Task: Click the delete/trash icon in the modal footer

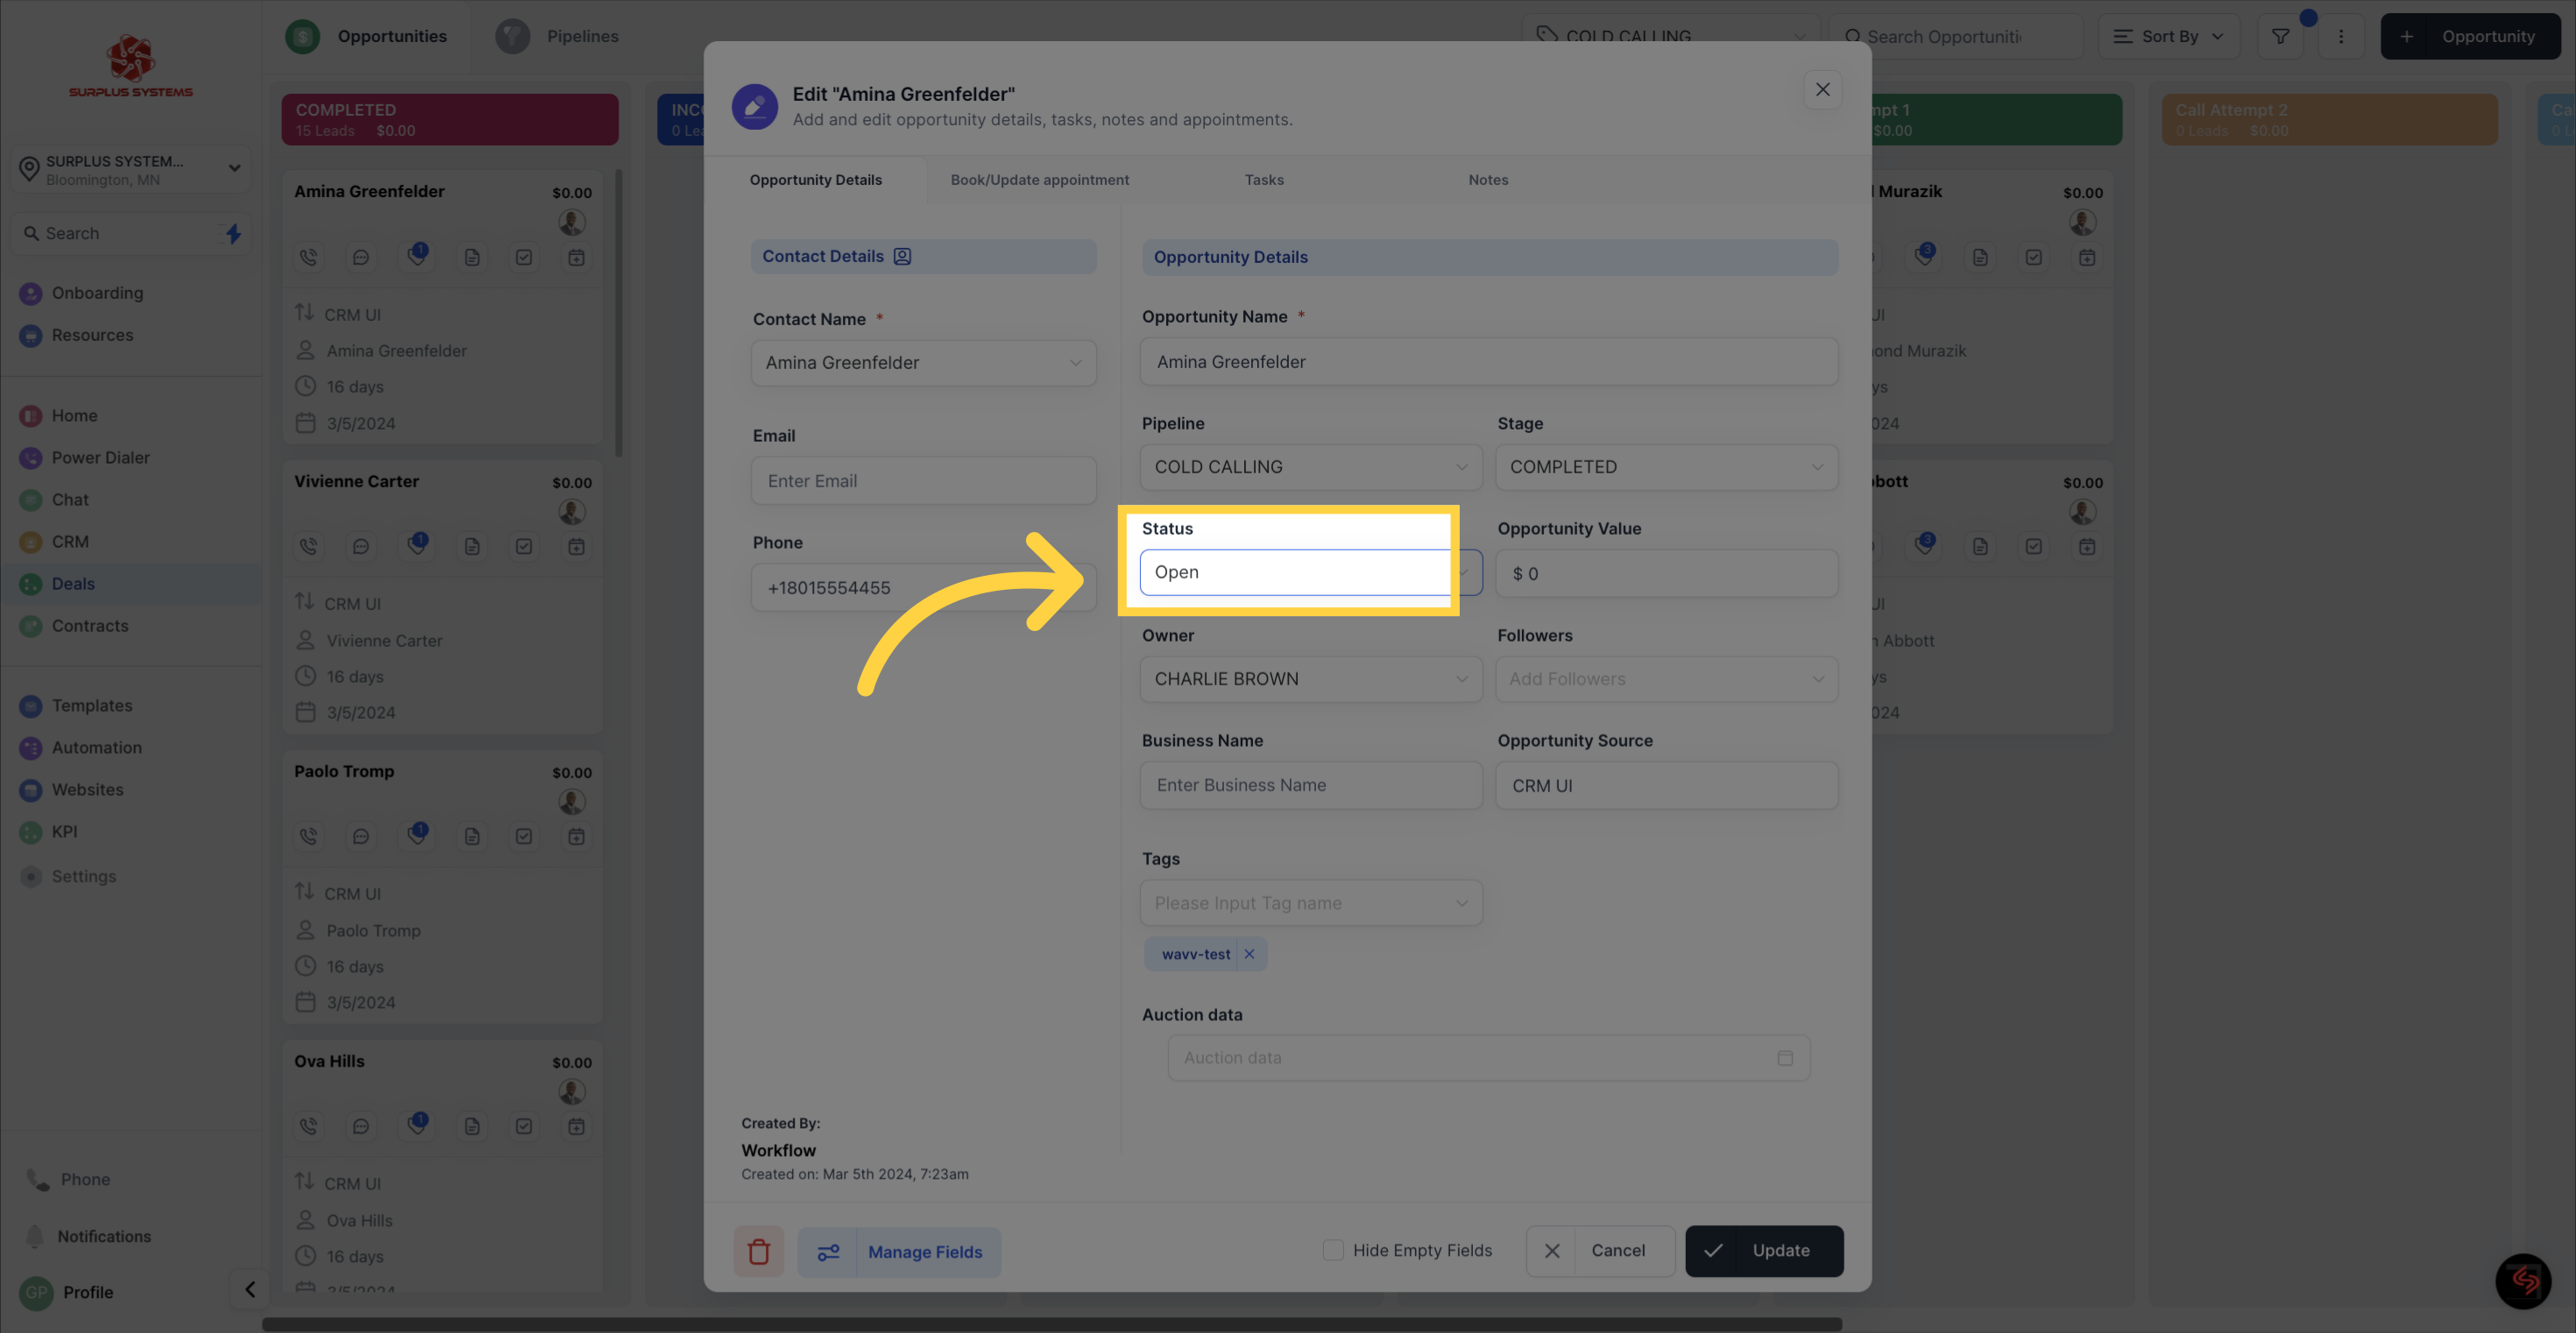Action: click(758, 1251)
